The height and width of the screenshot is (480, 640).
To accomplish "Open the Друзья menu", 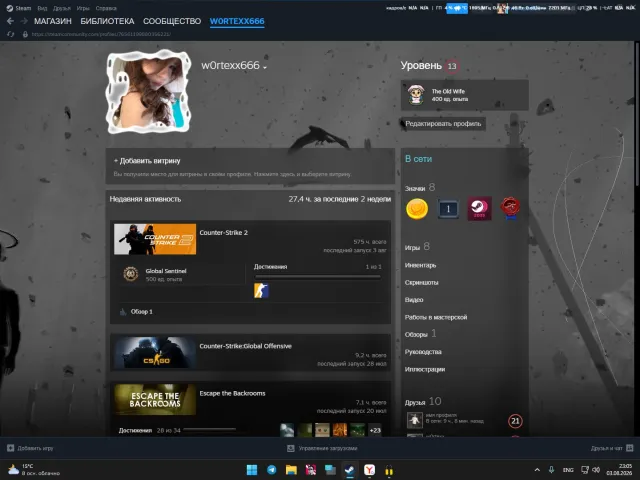I will click(62, 8).
